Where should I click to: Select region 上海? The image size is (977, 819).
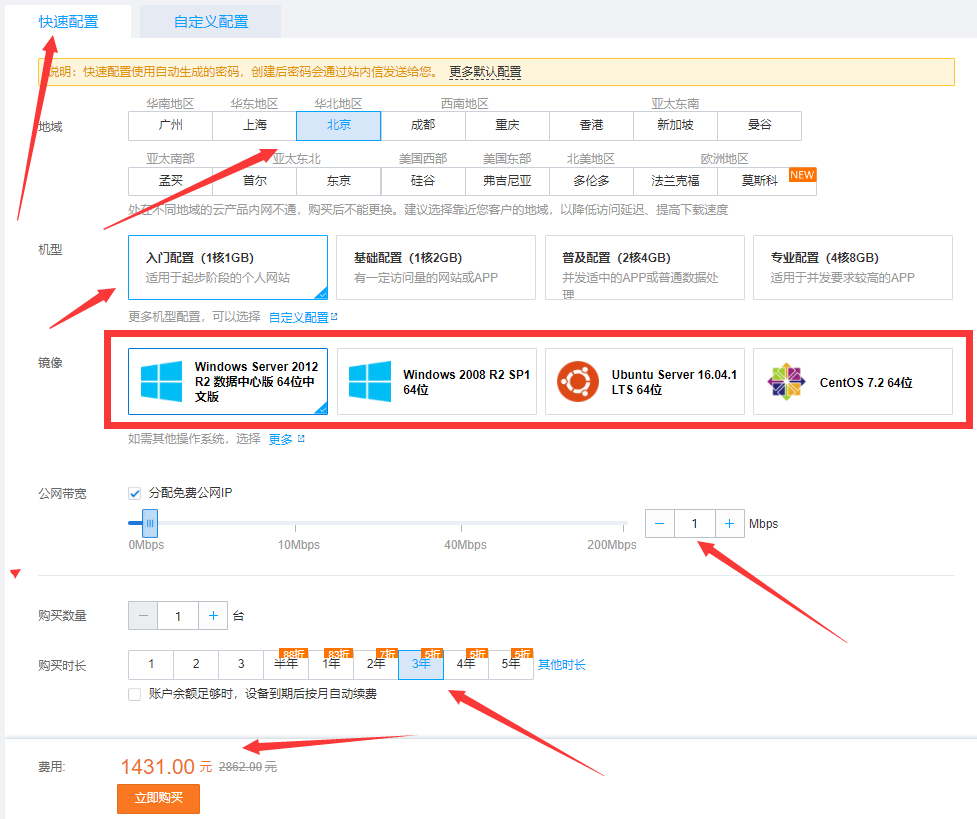point(254,125)
